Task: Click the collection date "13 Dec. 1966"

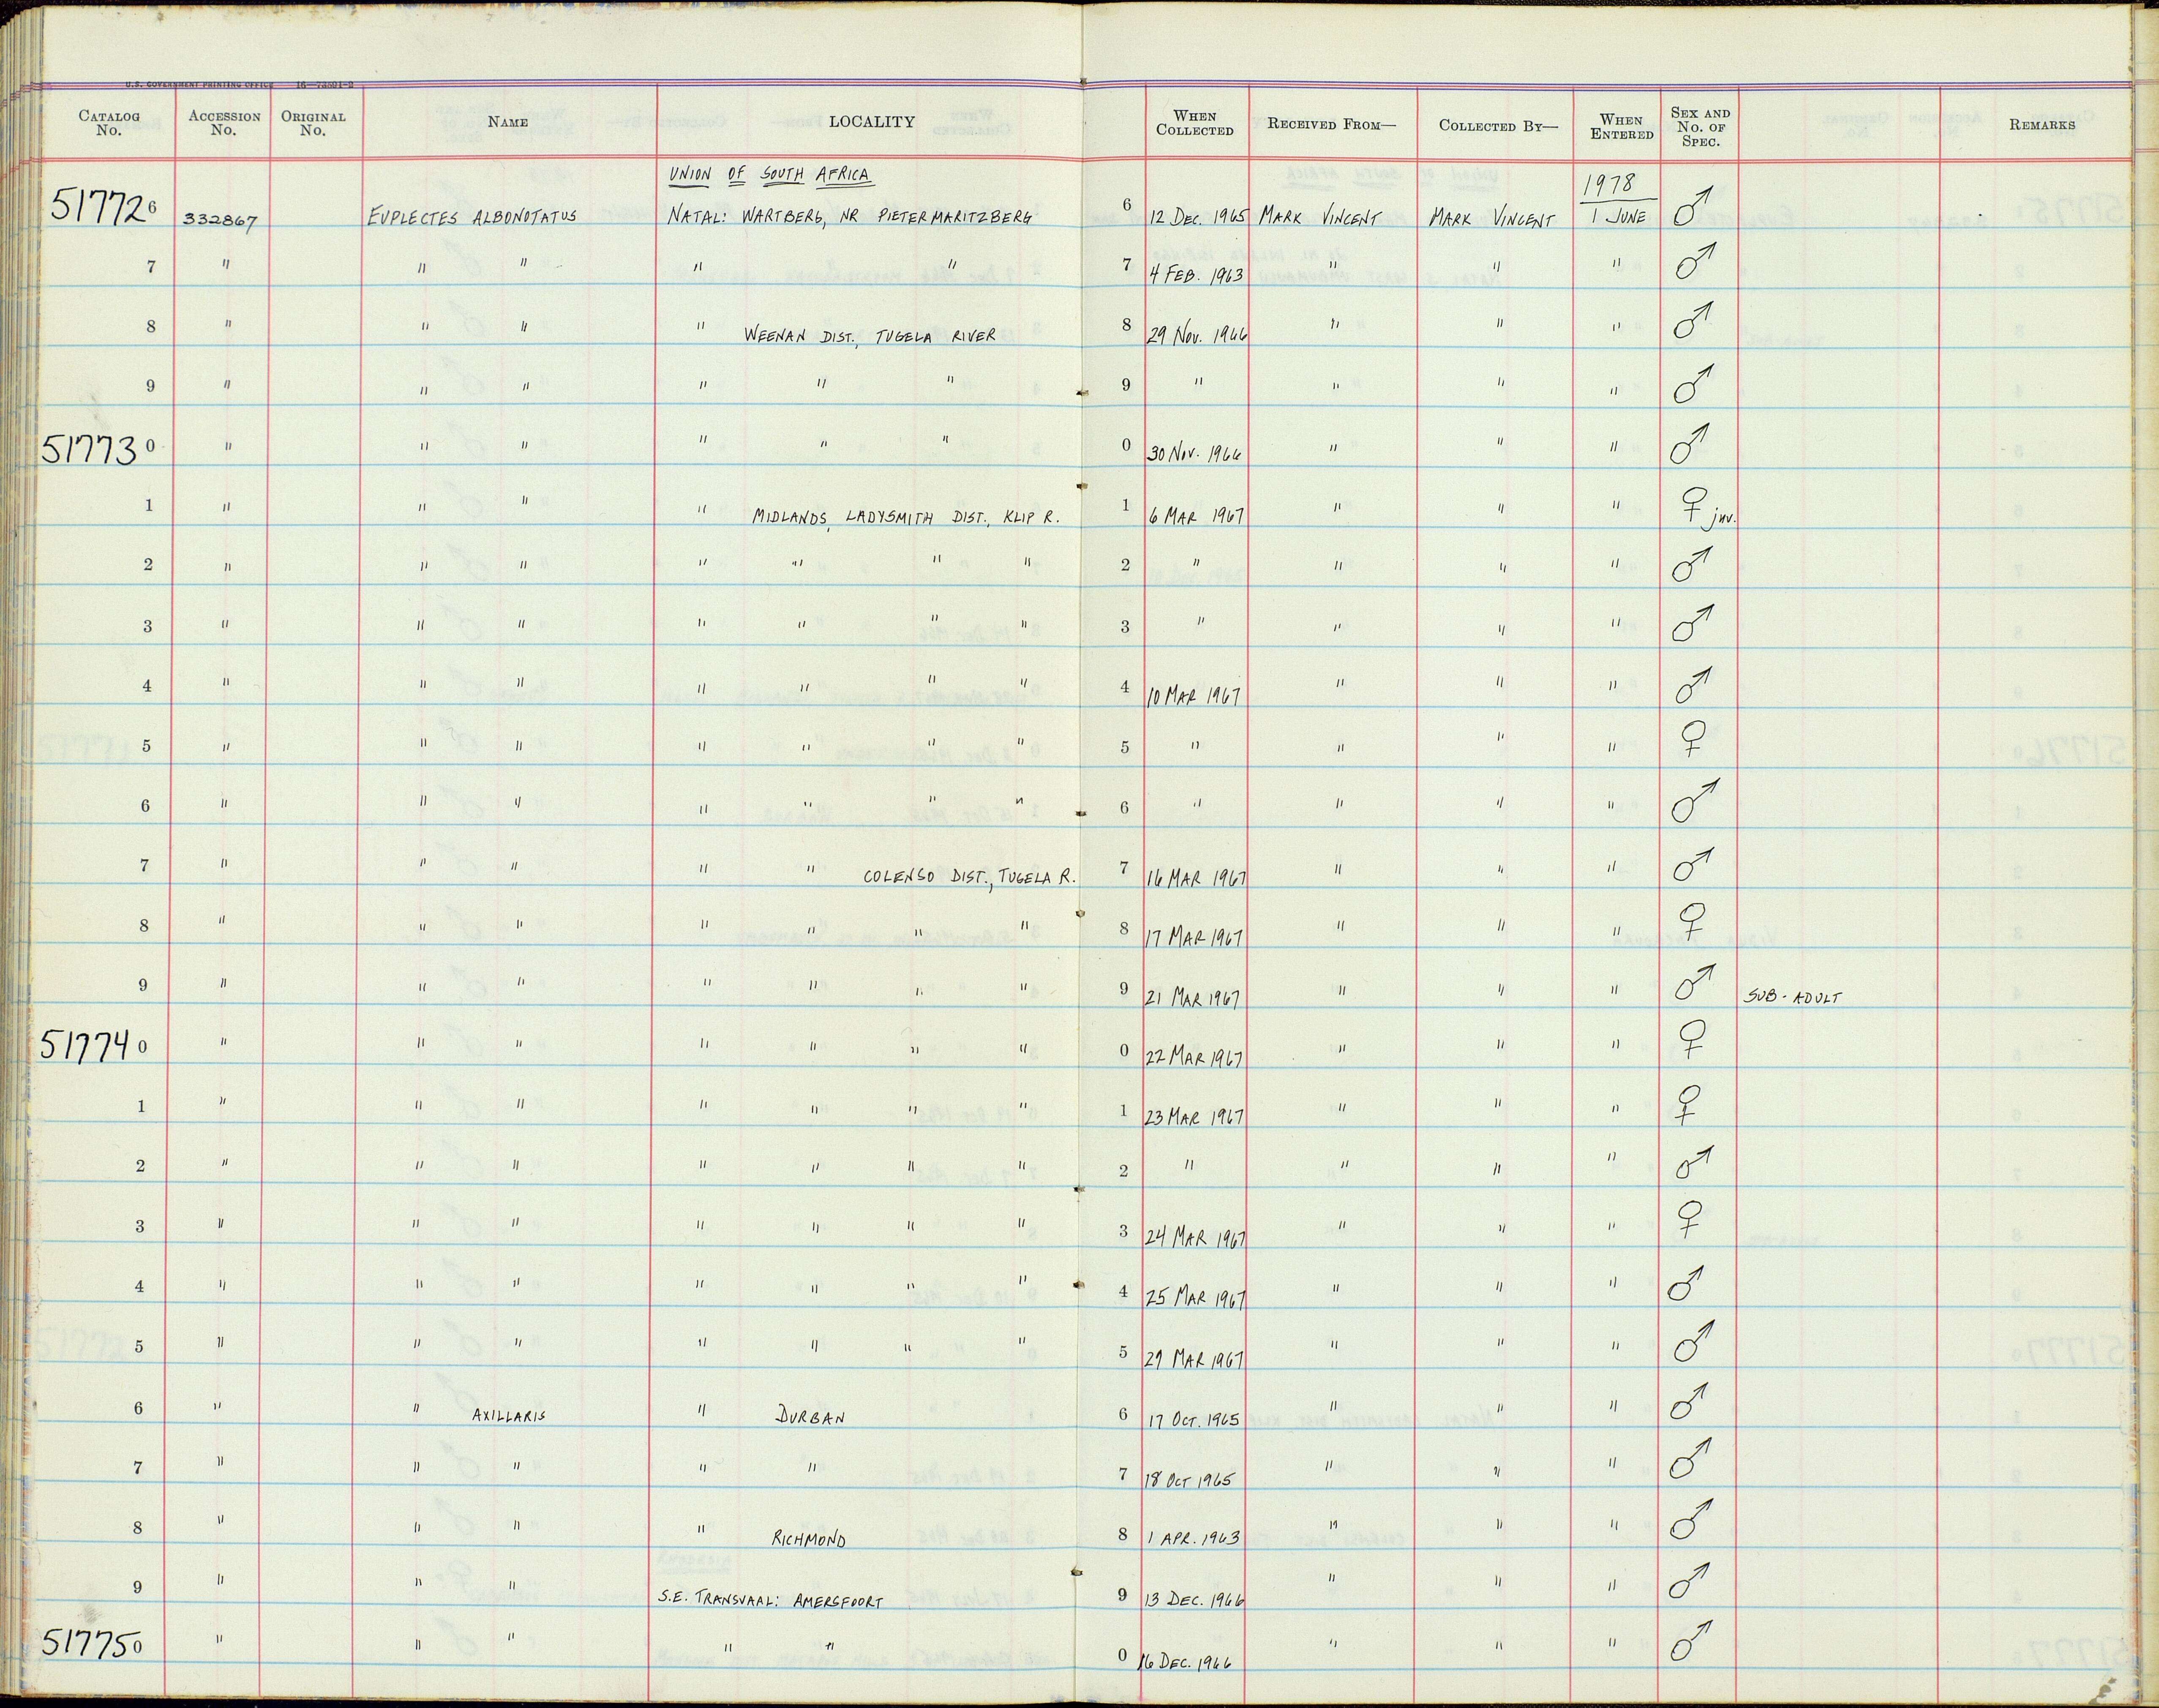Action: [x=1195, y=1600]
